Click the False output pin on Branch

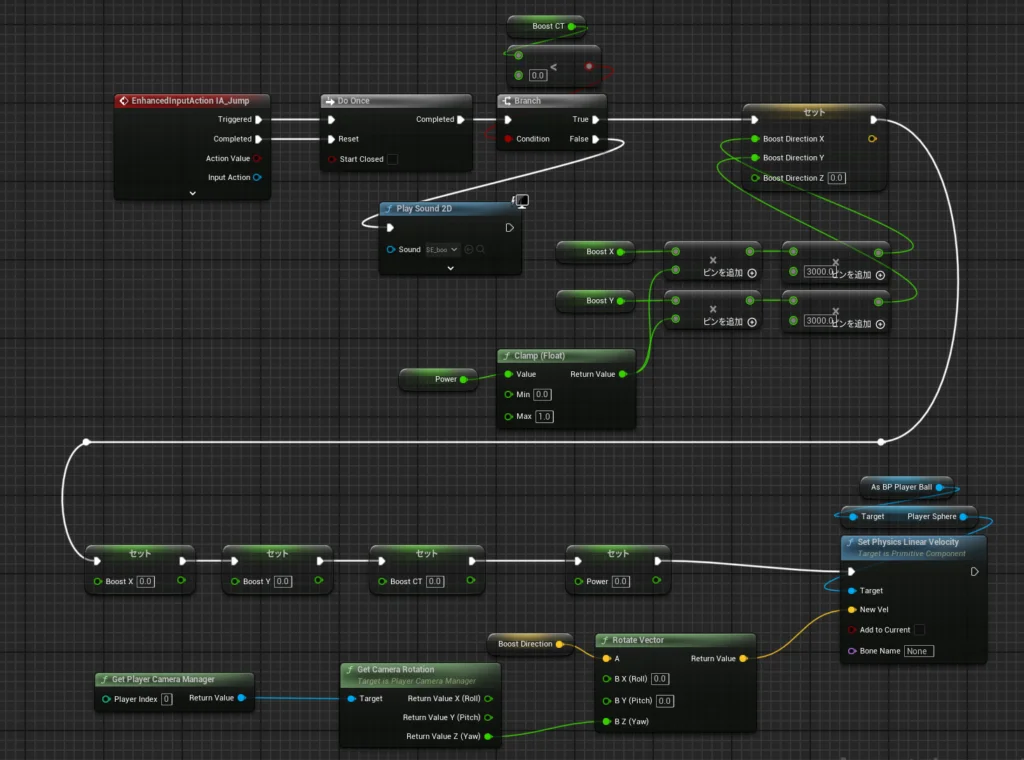pos(596,139)
